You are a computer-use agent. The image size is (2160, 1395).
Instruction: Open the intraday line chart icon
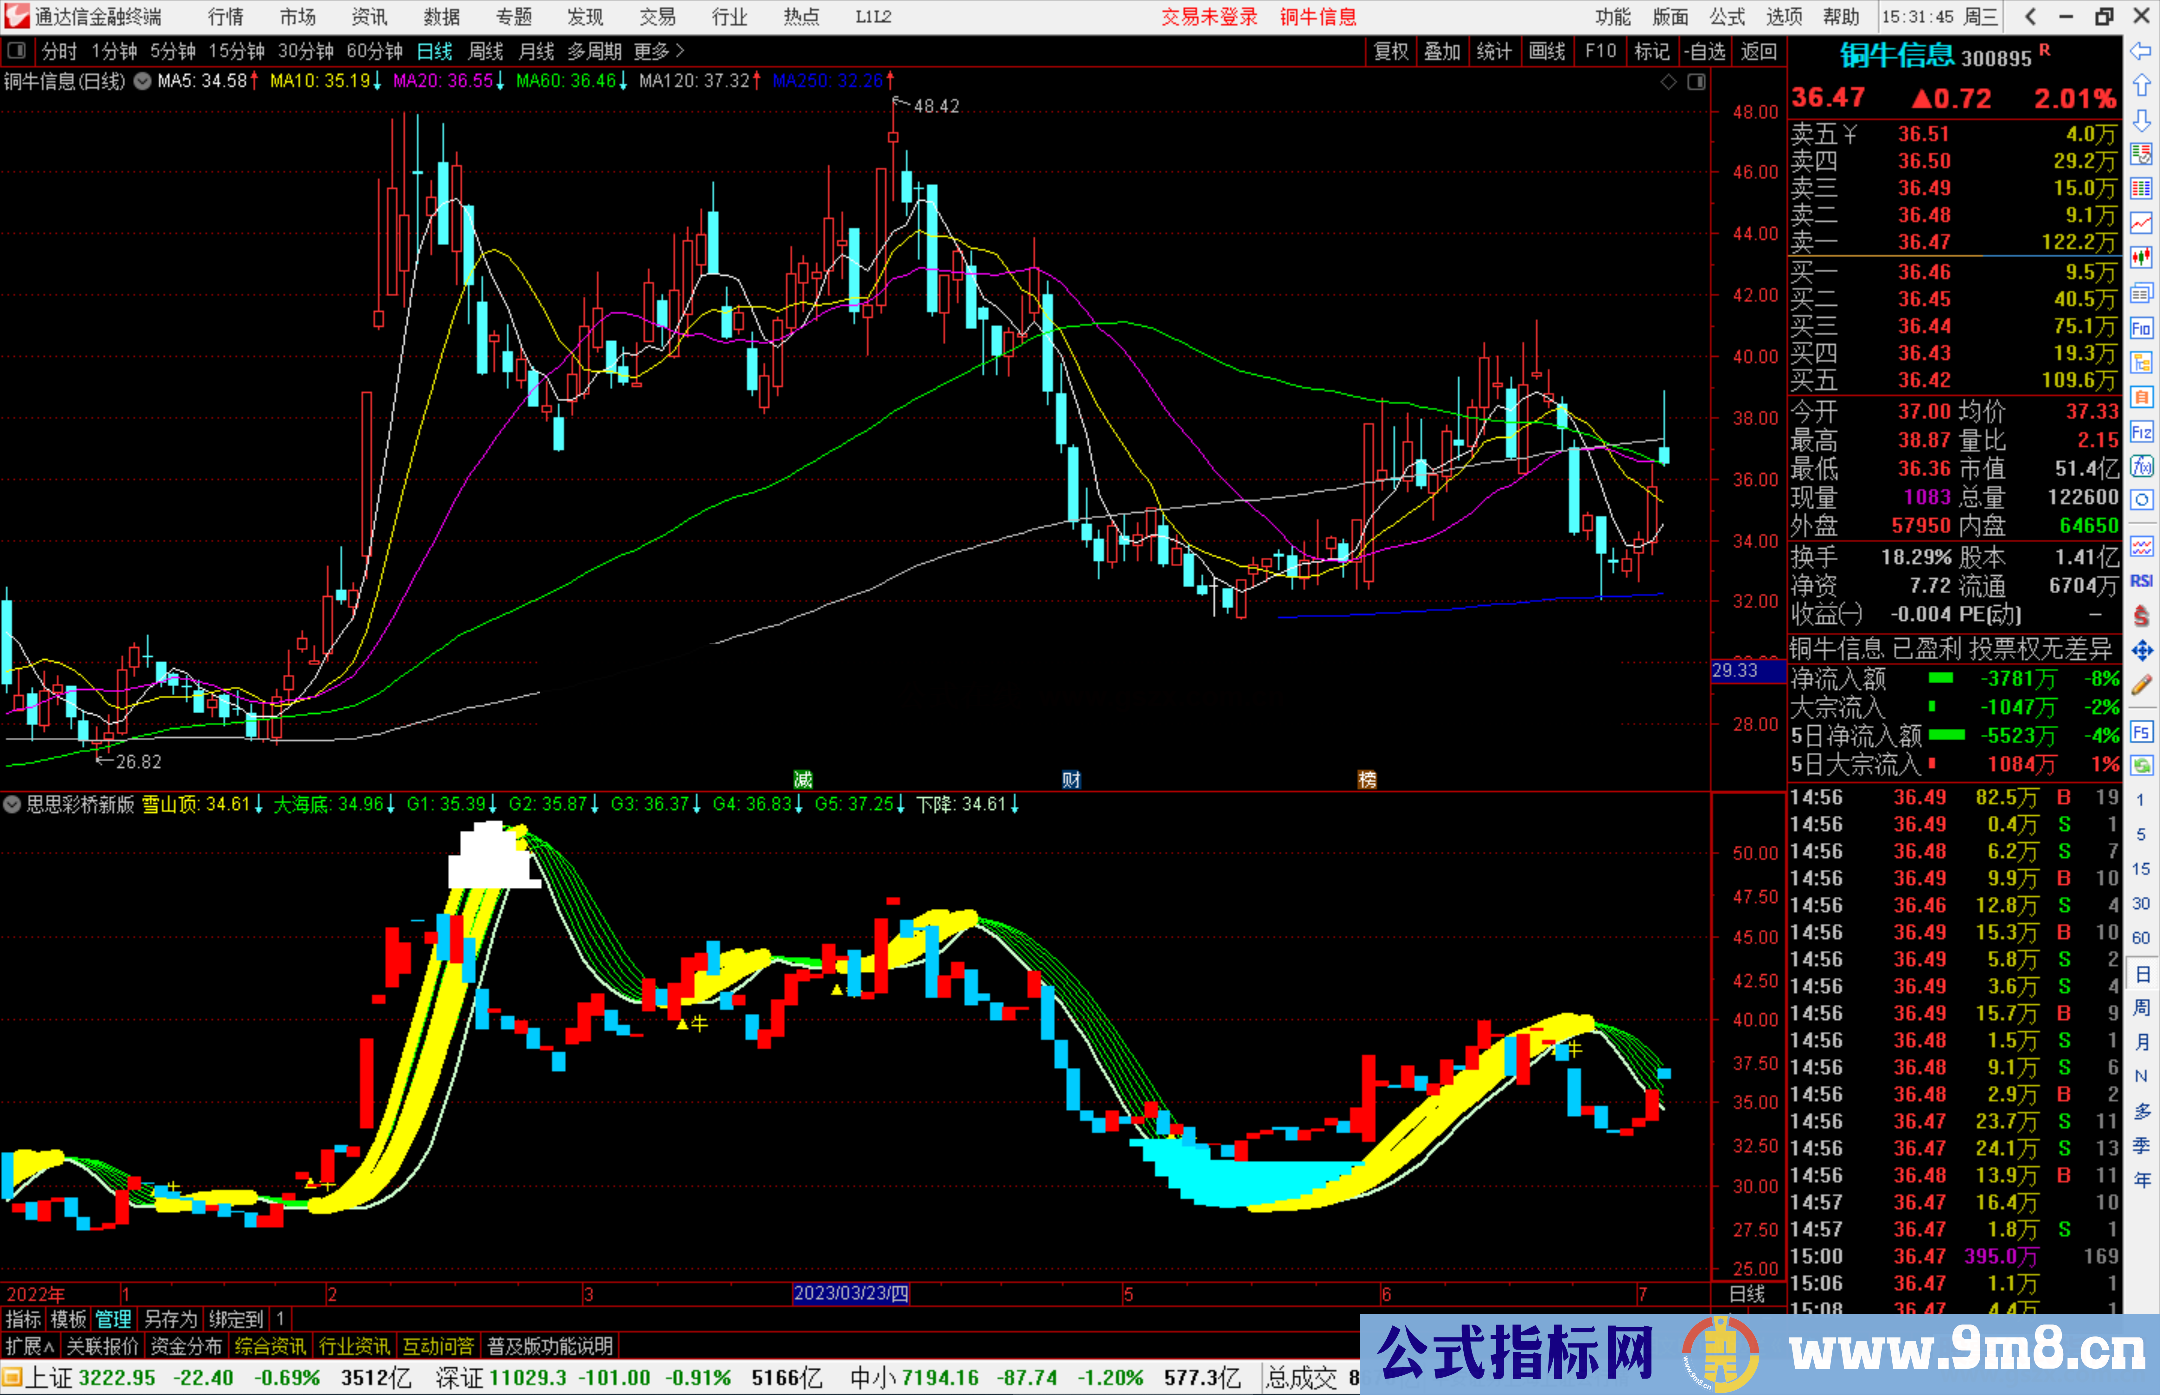pos(2141,223)
